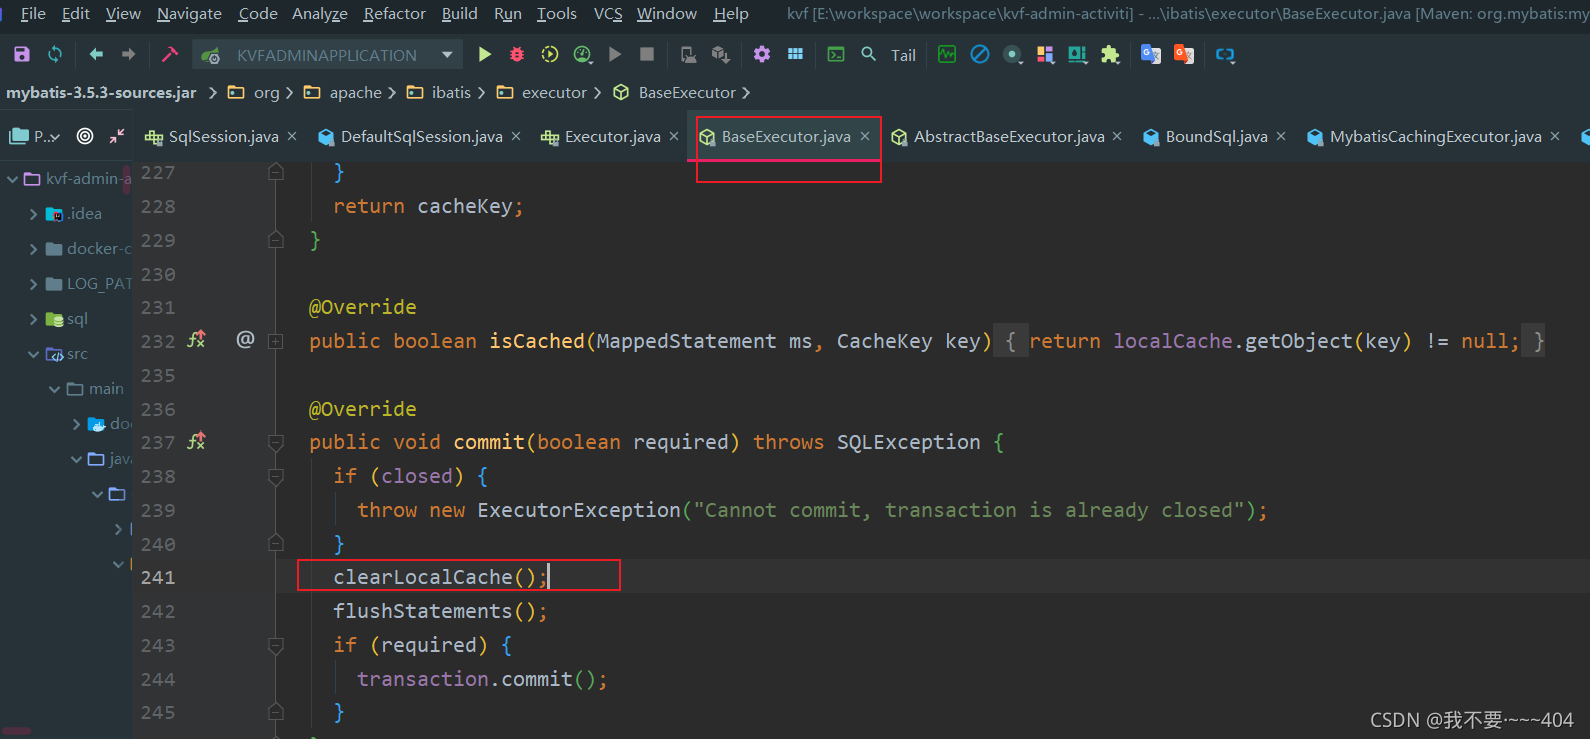1590x739 pixels.
Task: Click the BaseExecutor breadcrumb
Action: coord(687,93)
